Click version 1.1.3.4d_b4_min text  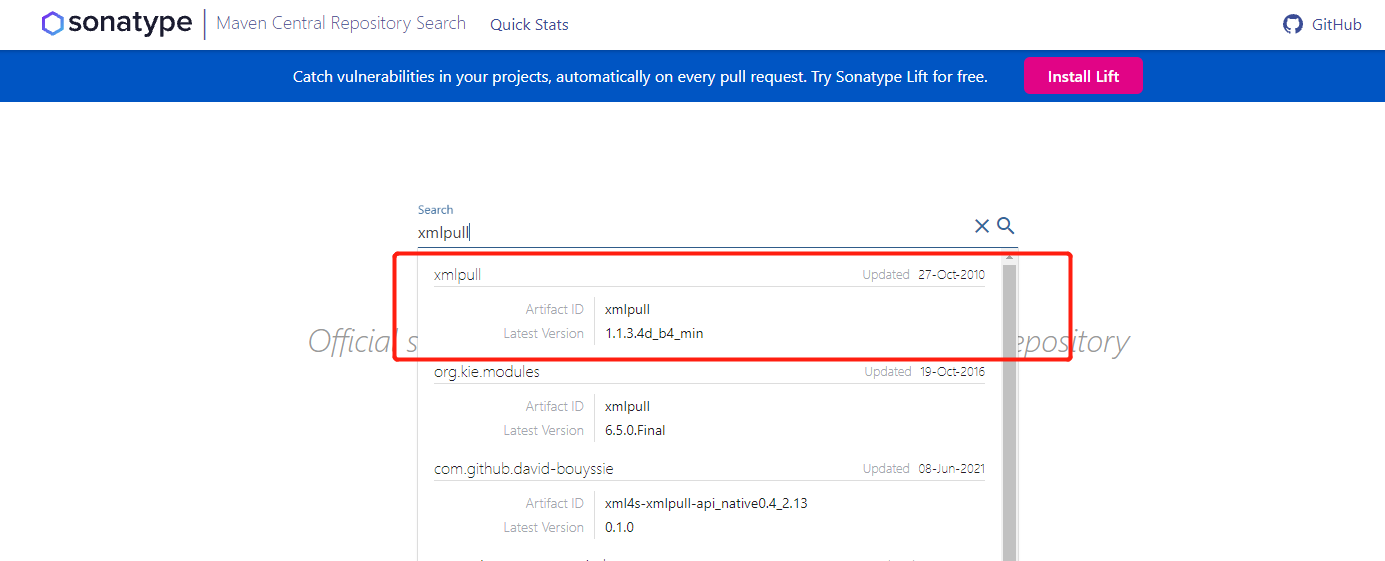[654, 333]
